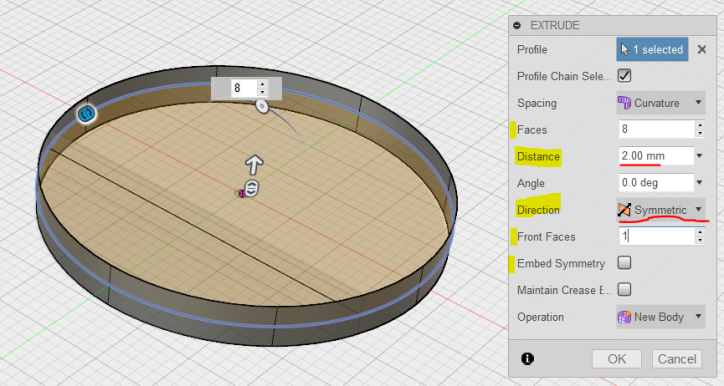This screenshot has height=386, width=724.
Task: Open the Operation New Body dropdown
Action: 661,317
